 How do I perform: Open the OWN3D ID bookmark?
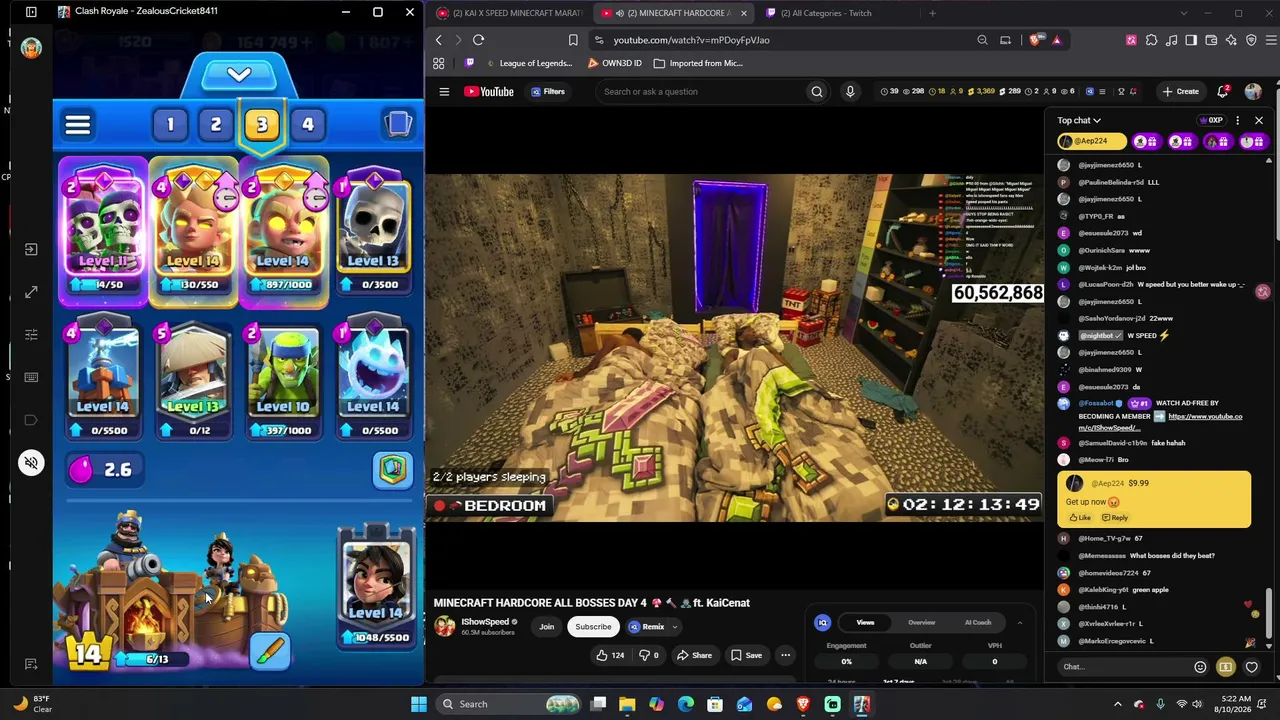615,63
